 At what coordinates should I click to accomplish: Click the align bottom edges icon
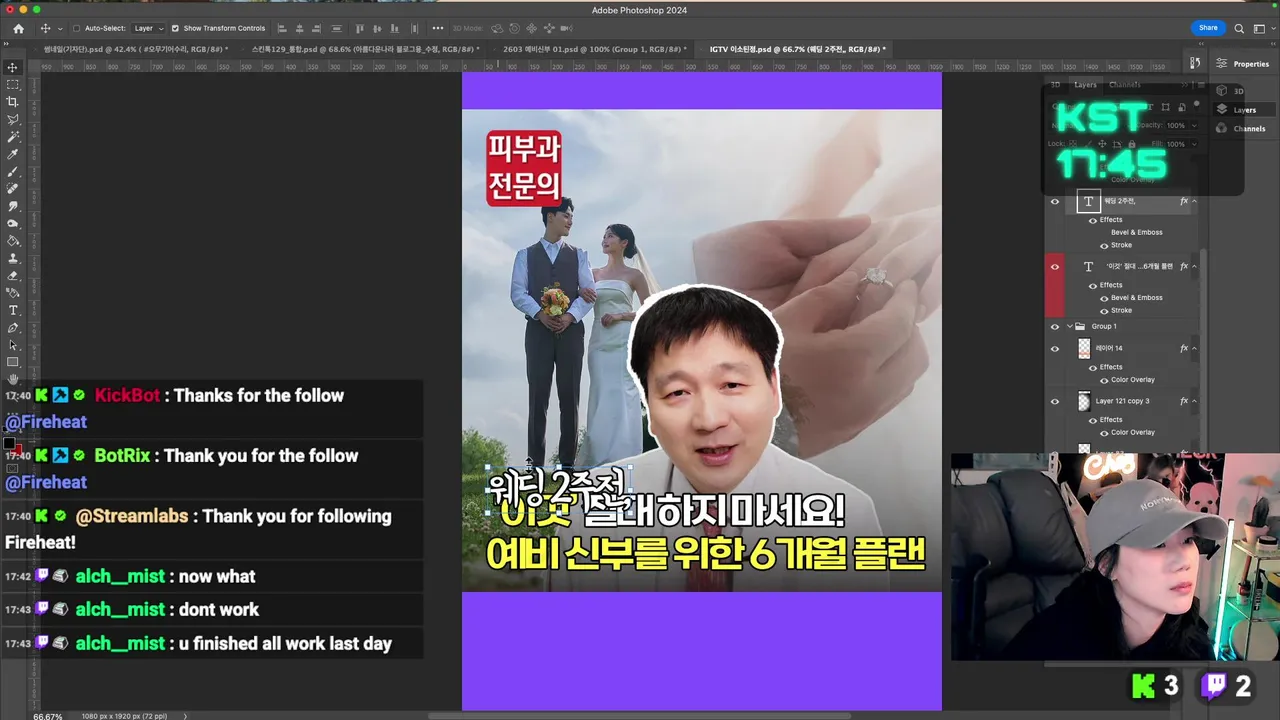[395, 28]
